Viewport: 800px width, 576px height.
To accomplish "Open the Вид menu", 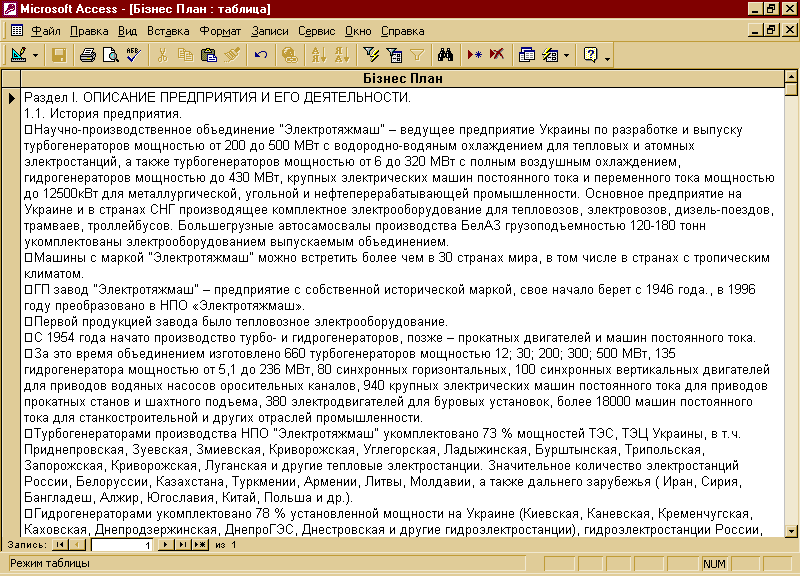I will point(127,31).
